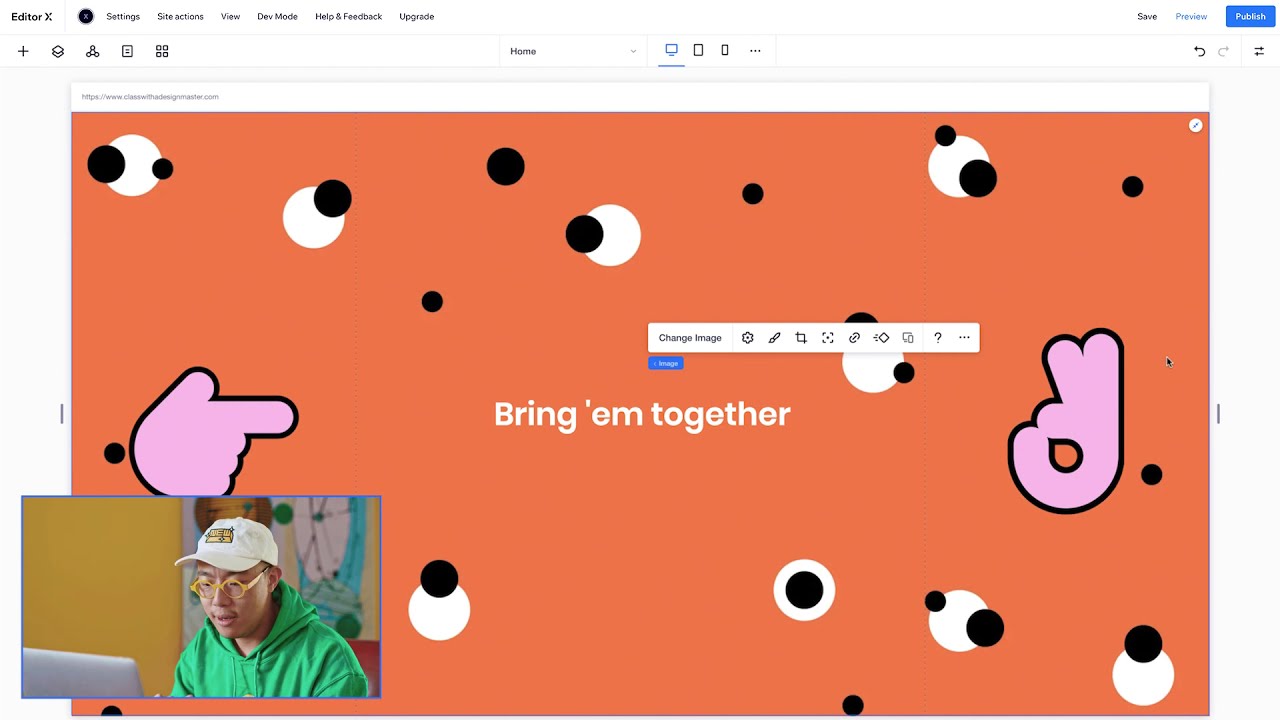The width and height of the screenshot is (1280, 720).
Task: Click the Publish button
Action: point(1250,16)
